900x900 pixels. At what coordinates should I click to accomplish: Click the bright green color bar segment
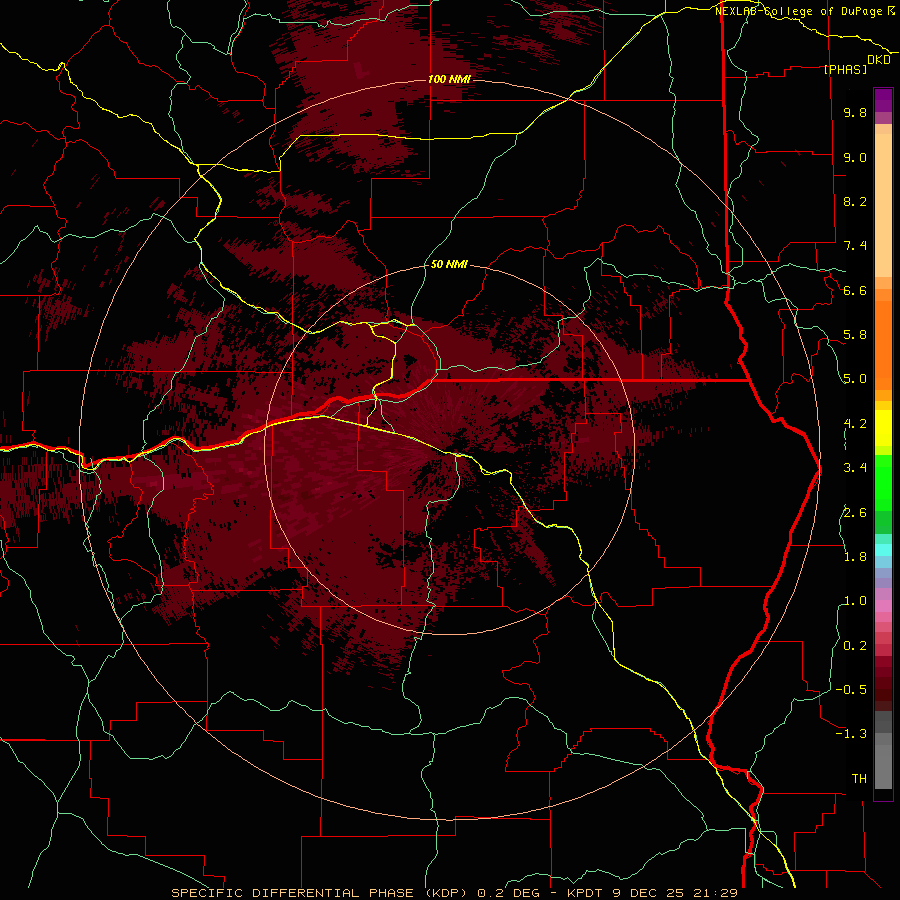[883, 482]
